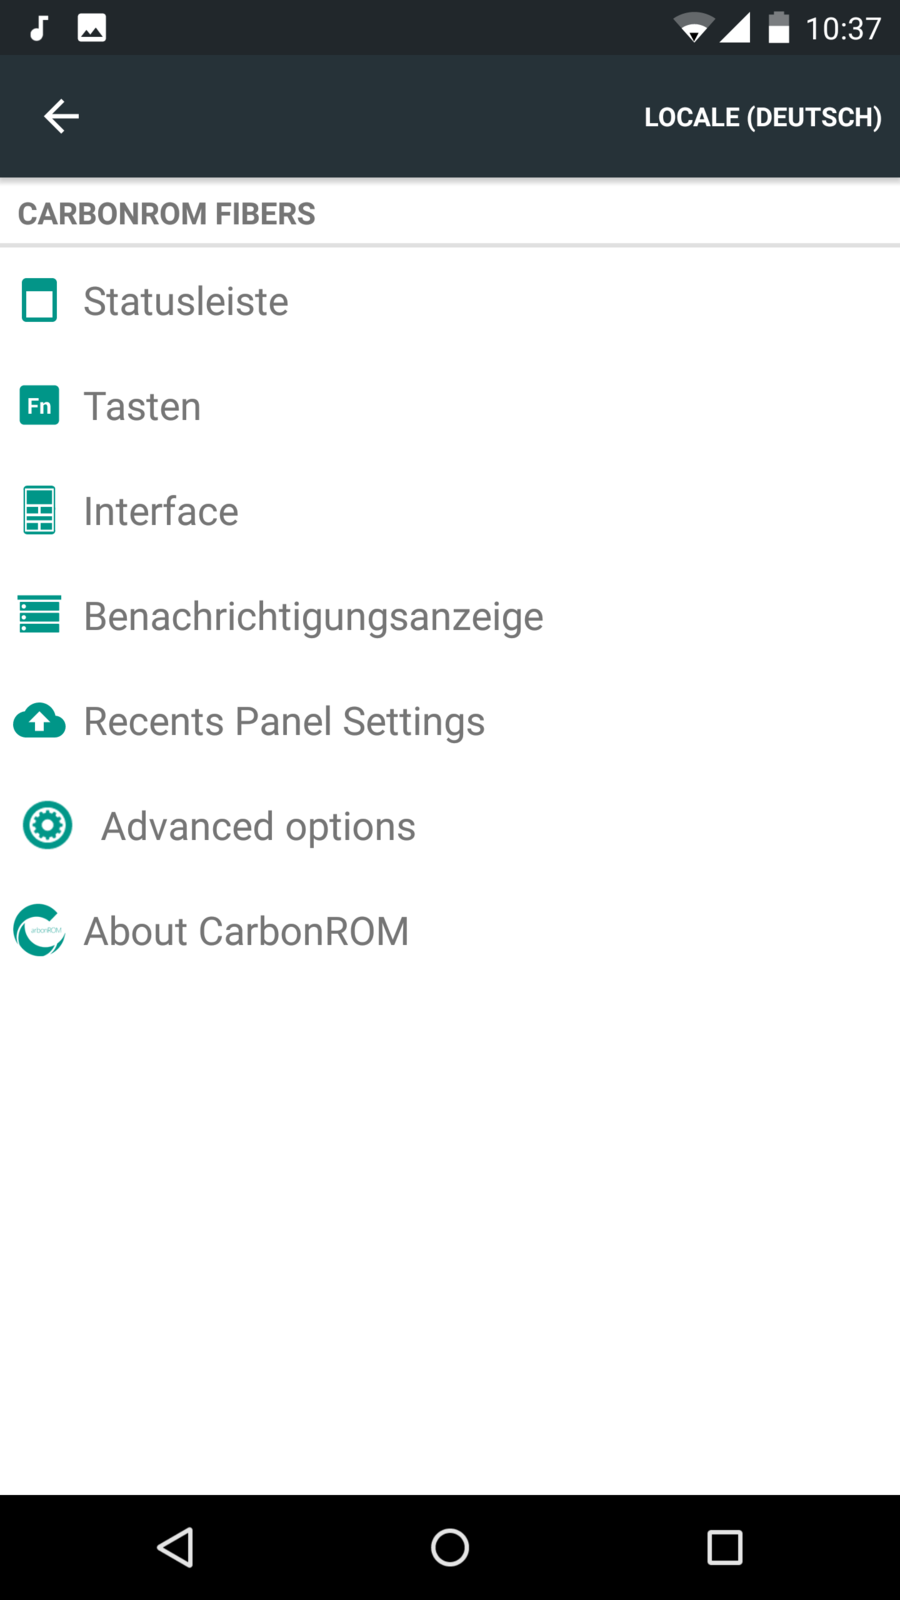This screenshot has width=900, height=1600.
Task: Click the Recents Panel cloud icon
Action: 40,721
